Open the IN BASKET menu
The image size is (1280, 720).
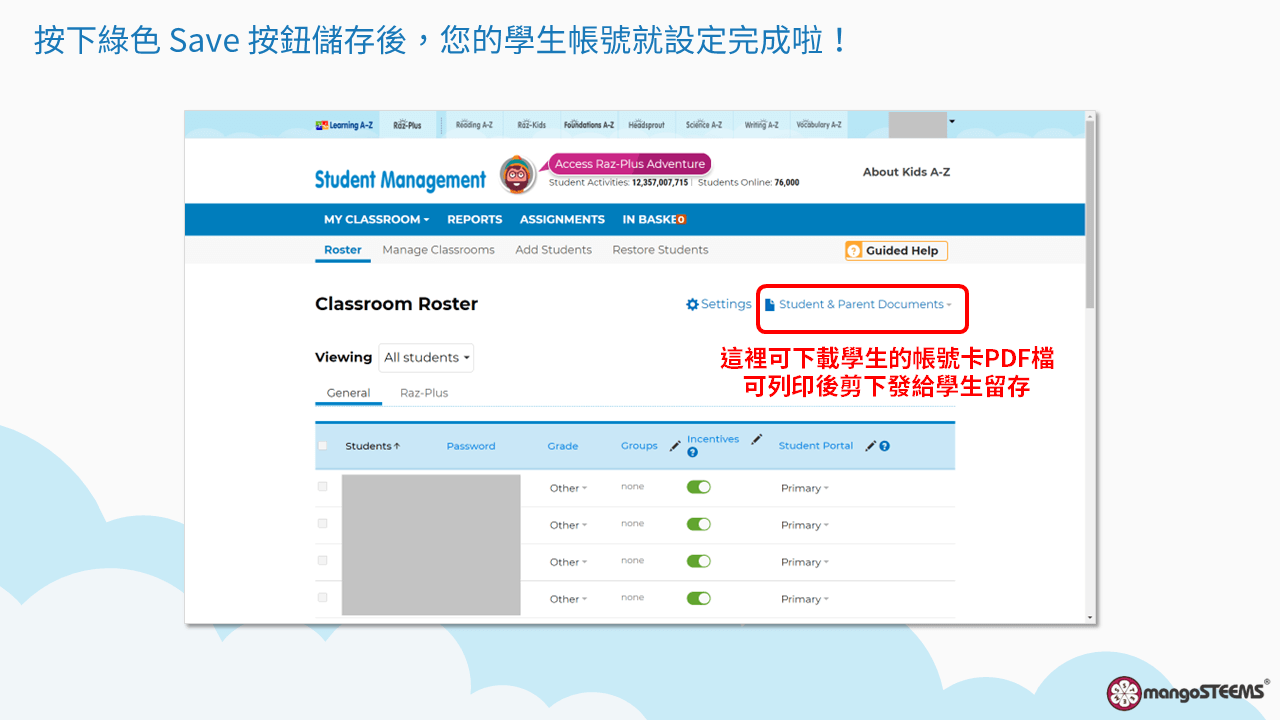[x=654, y=219]
